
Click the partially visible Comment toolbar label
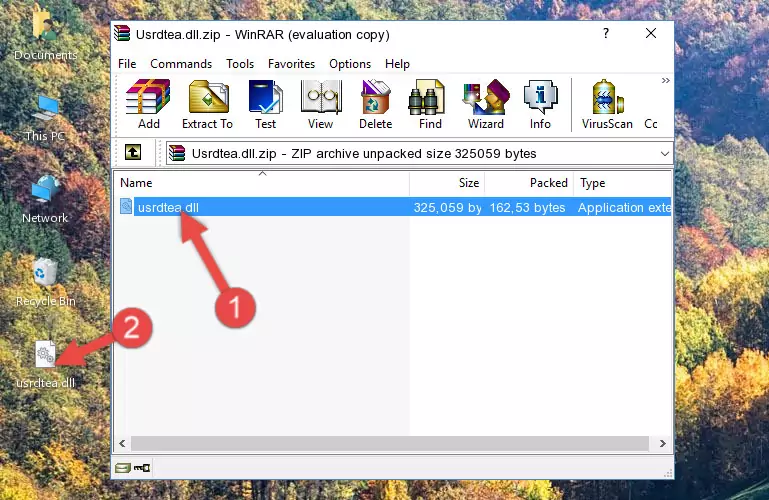click(x=651, y=124)
